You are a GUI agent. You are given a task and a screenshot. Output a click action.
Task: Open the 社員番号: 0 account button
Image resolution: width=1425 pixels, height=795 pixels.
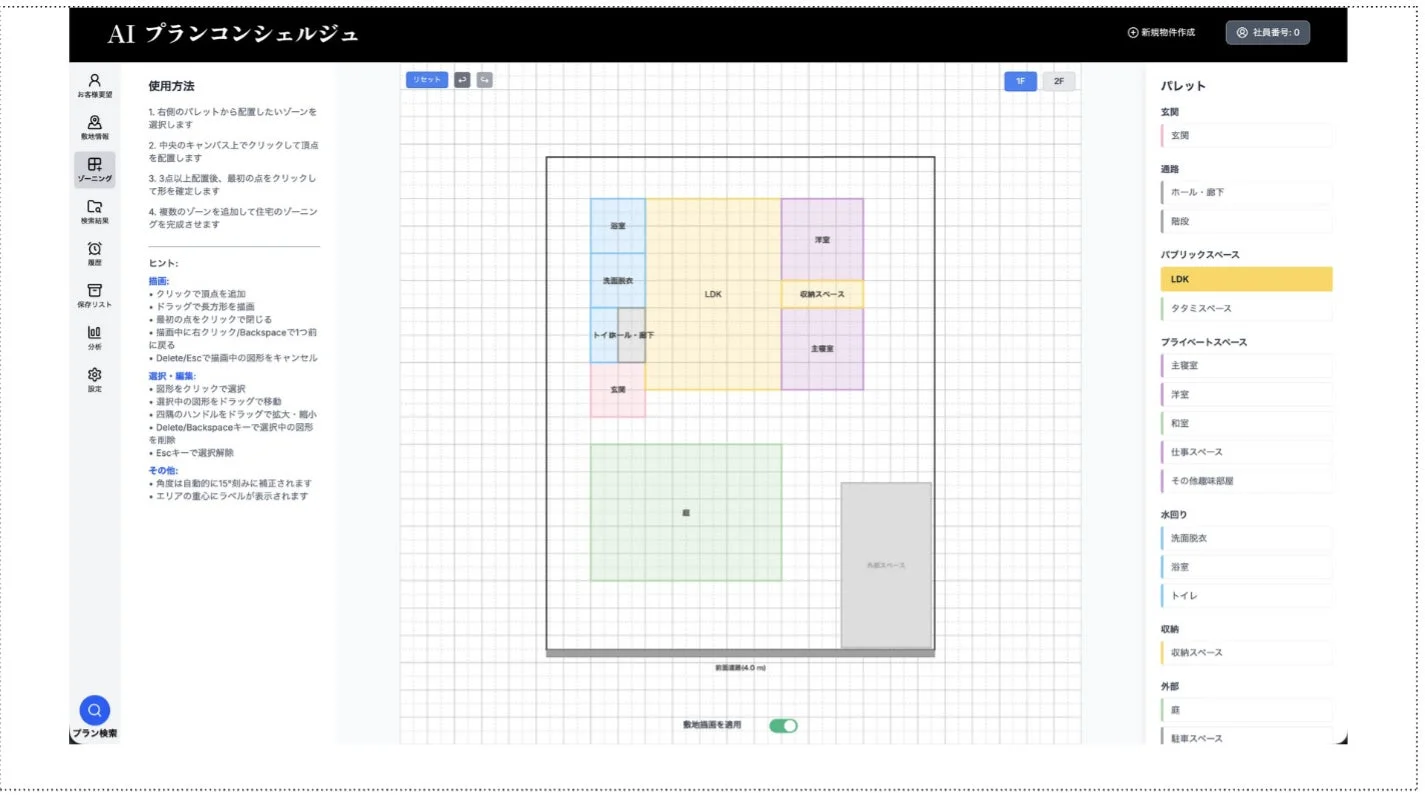coord(1267,33)
